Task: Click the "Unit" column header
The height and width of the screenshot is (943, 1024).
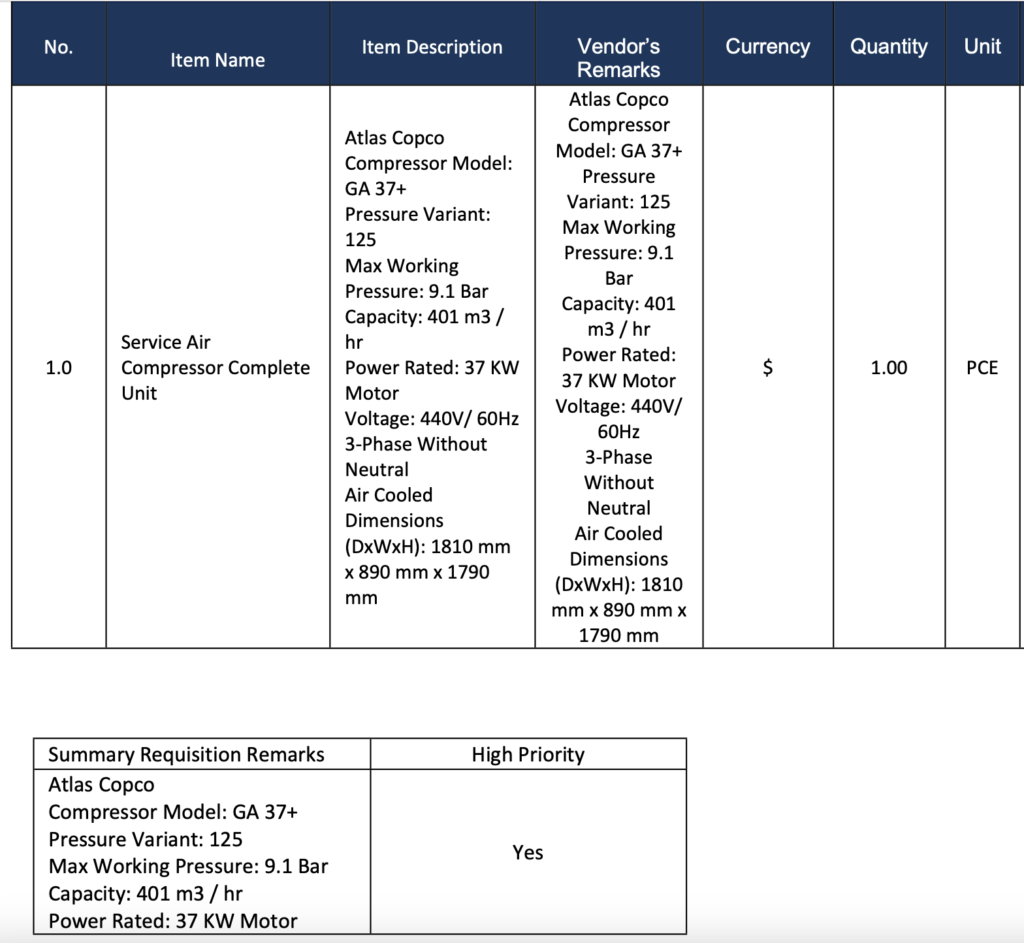Action: [981, 47]
